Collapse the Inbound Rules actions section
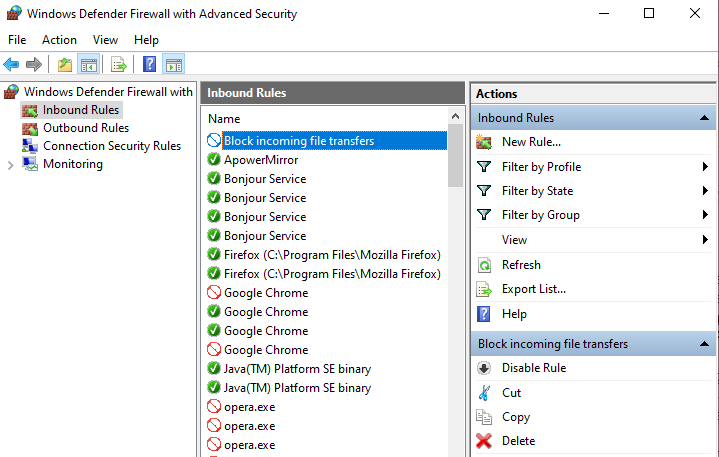The width and height of the screenshot is (719, 457). point(706,119)
